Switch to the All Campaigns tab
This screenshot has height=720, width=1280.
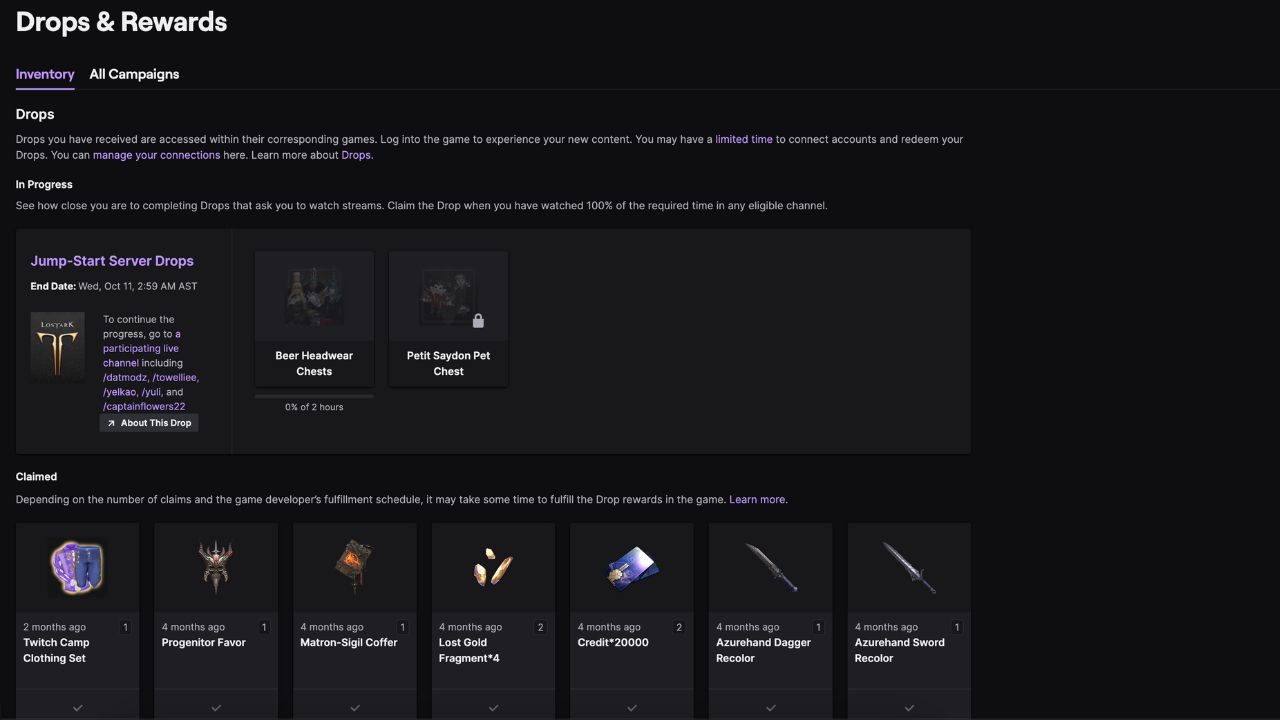134,74
